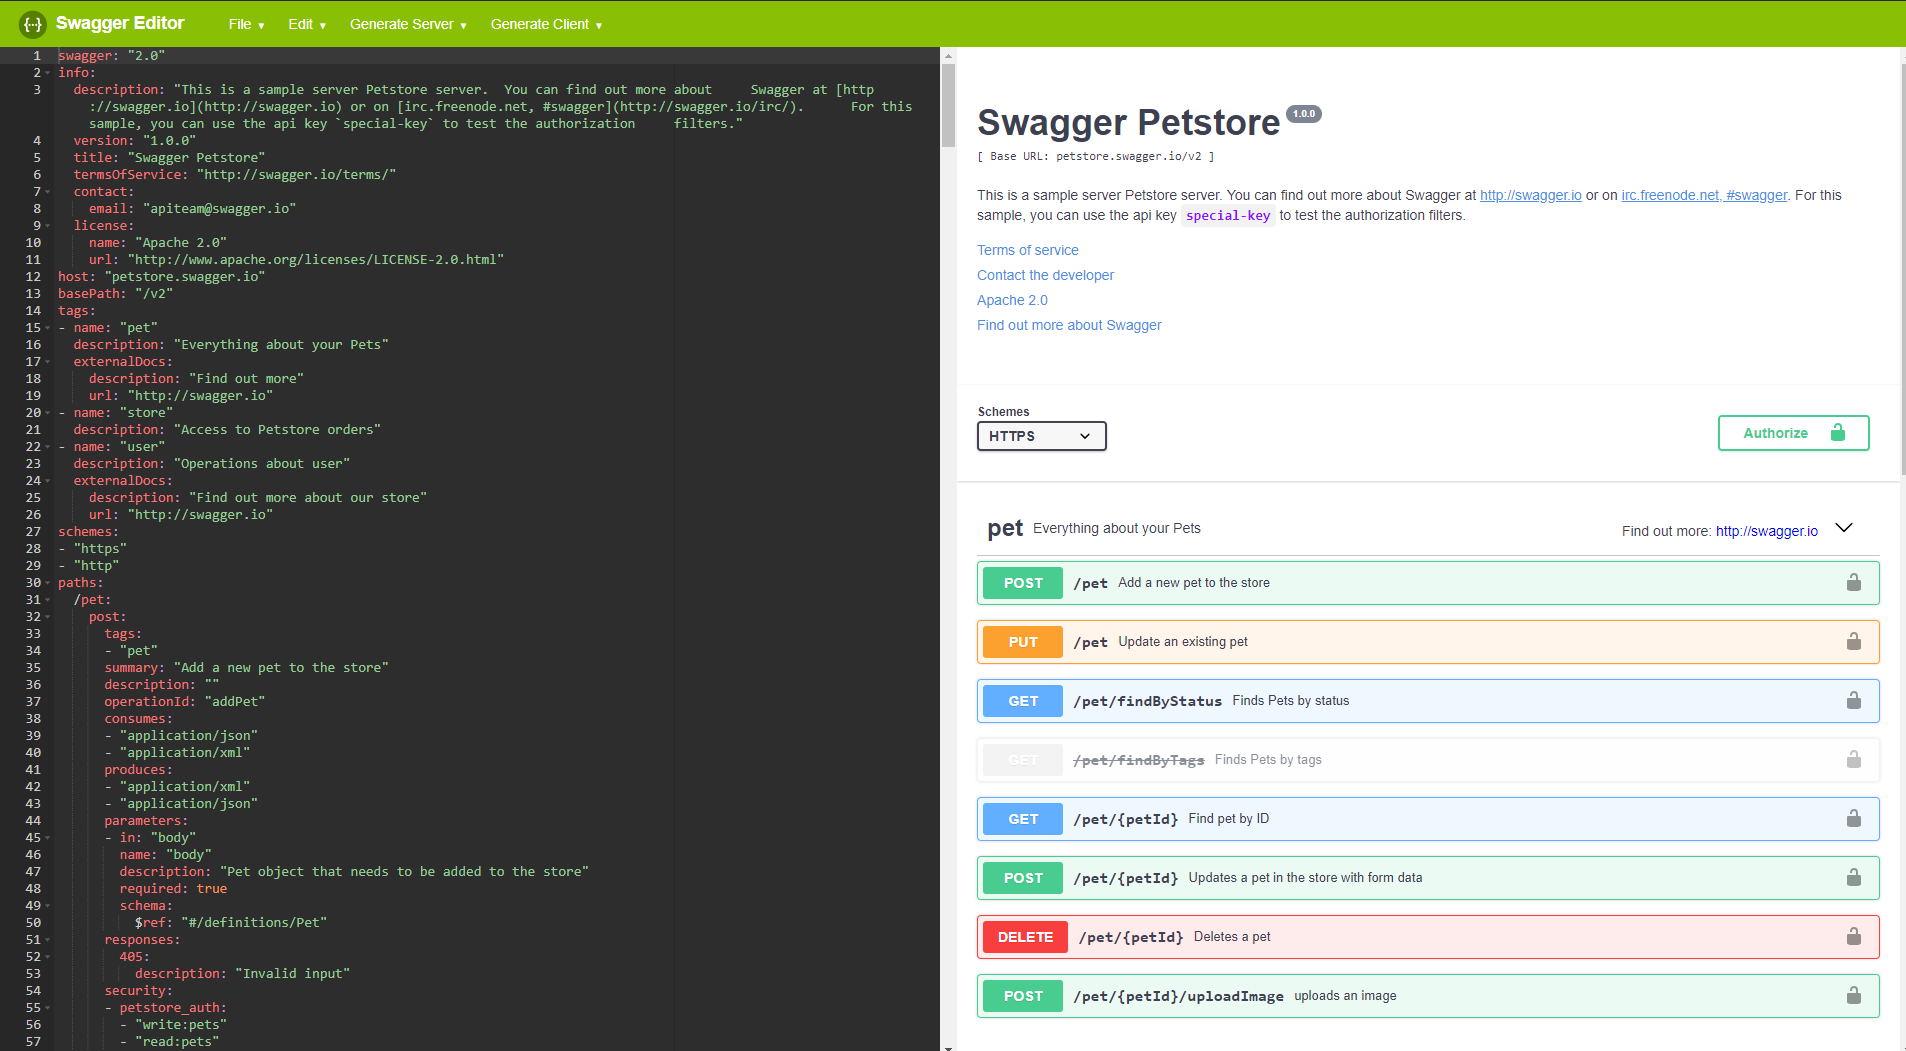The width and height of the screenshot is (1906, 1051).
Task: Collapse the pet tag section chevron
Action: click(x=1844, y=528)
